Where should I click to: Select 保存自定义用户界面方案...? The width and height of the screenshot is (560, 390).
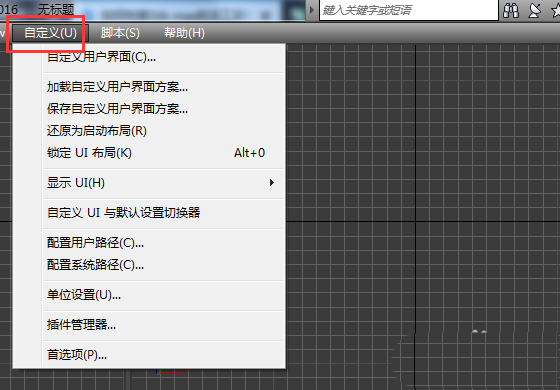[x=164, y=109]
